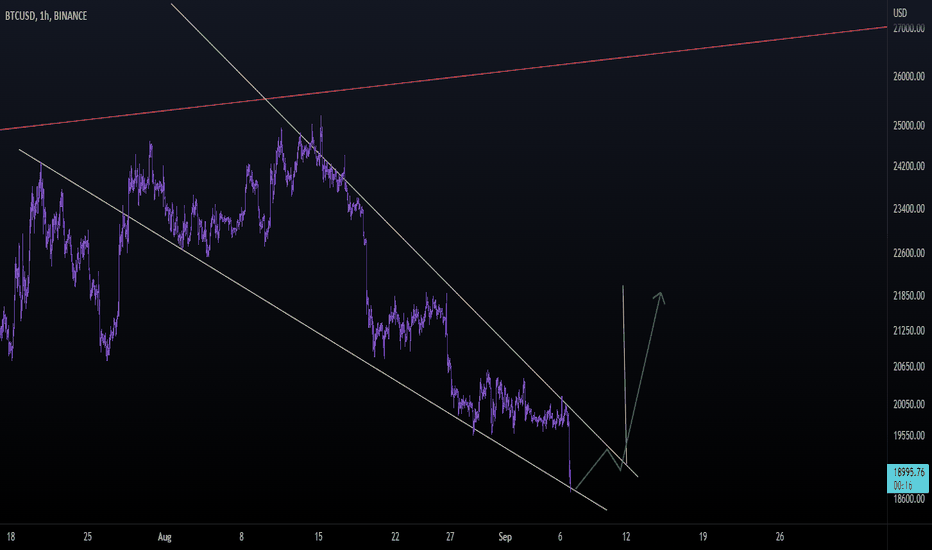
Task: Click the Aug label on time axis
Action: (165, 537)
